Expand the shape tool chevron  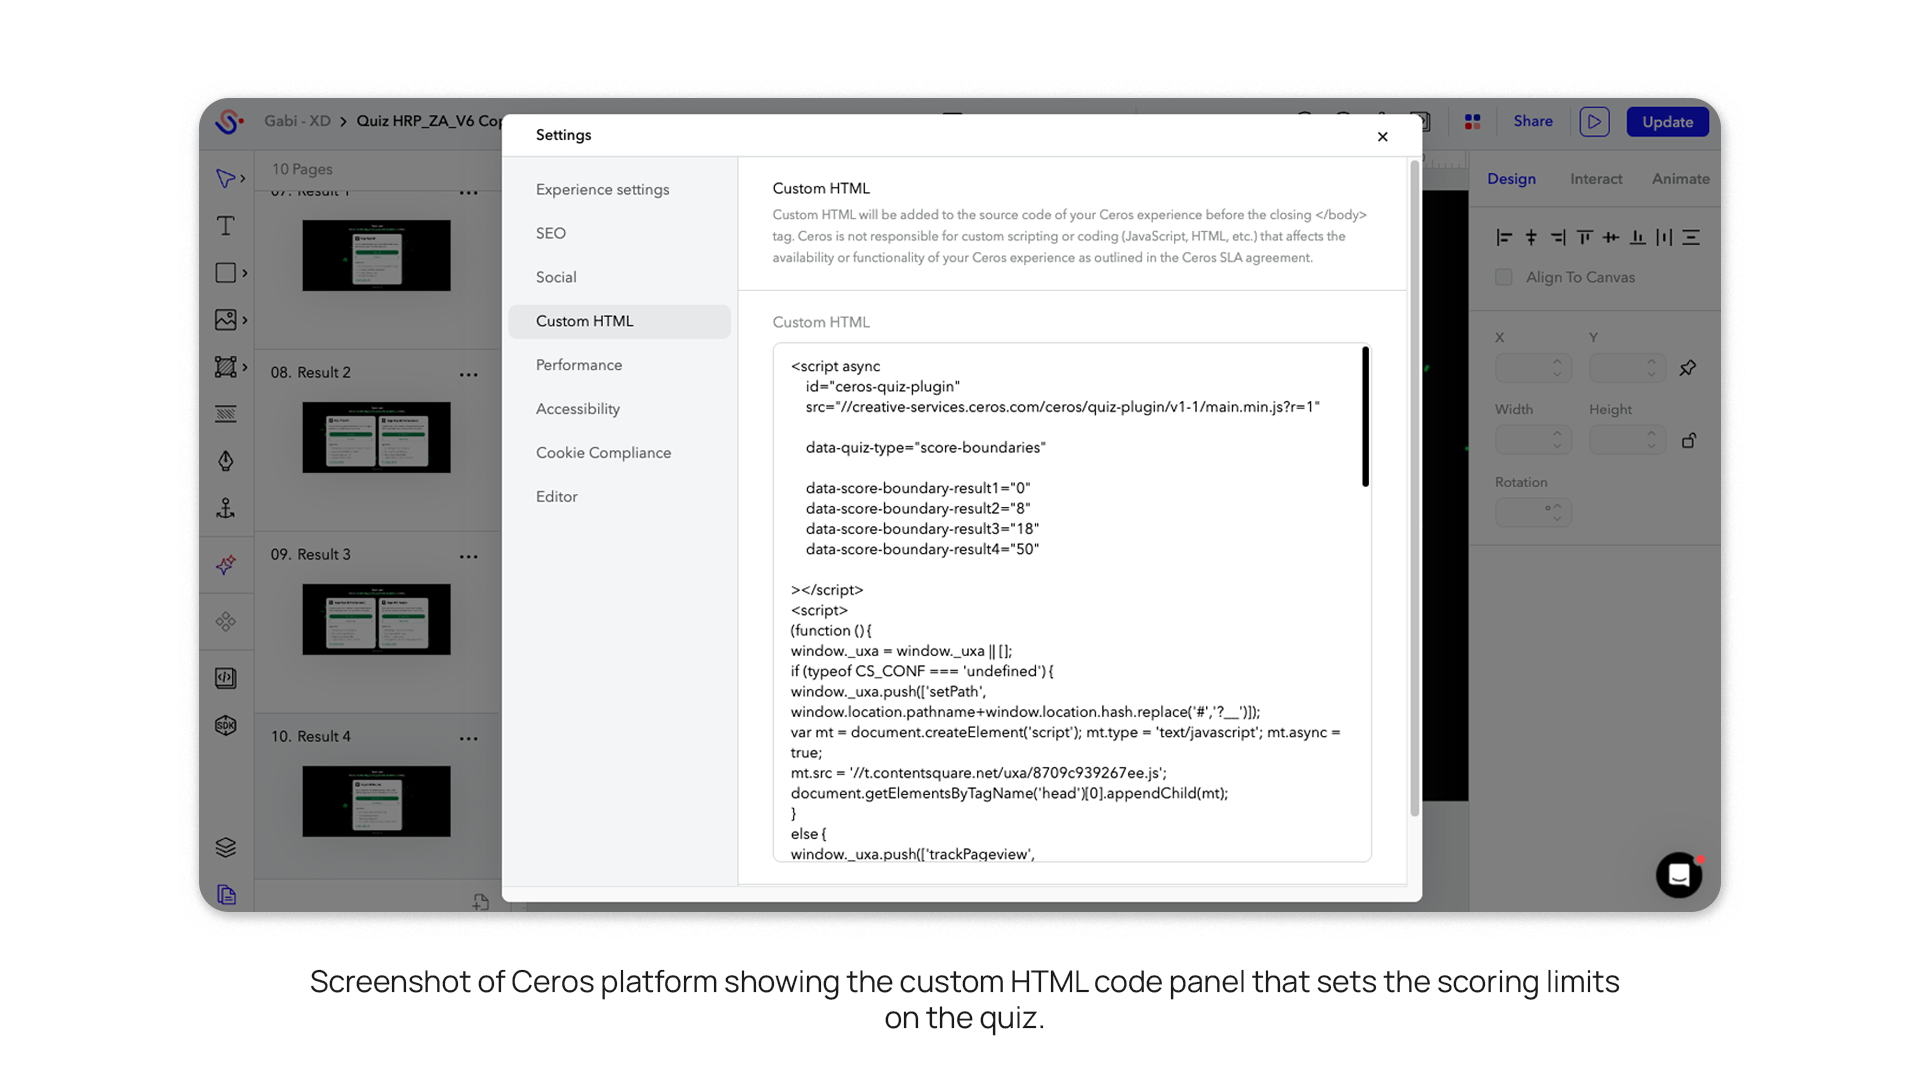[x=244, y=273]
